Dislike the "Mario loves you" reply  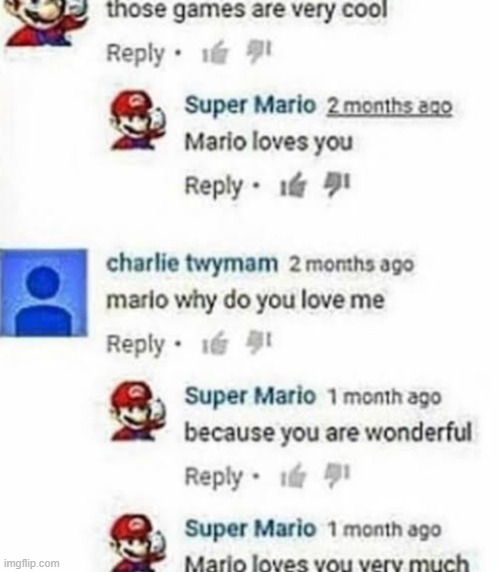click(x=337, y=184)
